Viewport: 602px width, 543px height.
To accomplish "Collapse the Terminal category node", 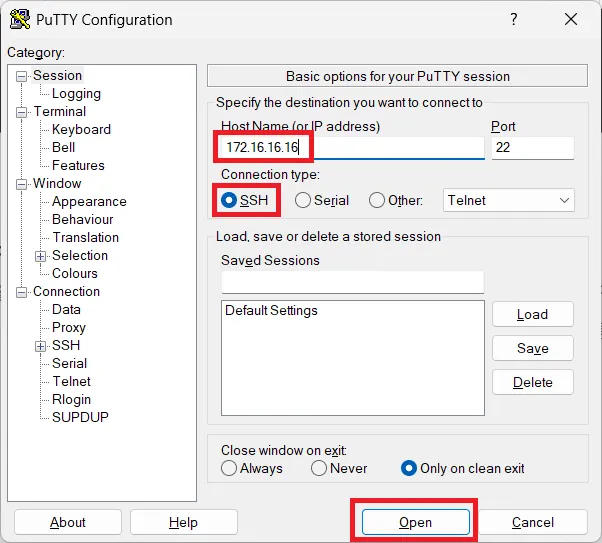I will (22, 111).
